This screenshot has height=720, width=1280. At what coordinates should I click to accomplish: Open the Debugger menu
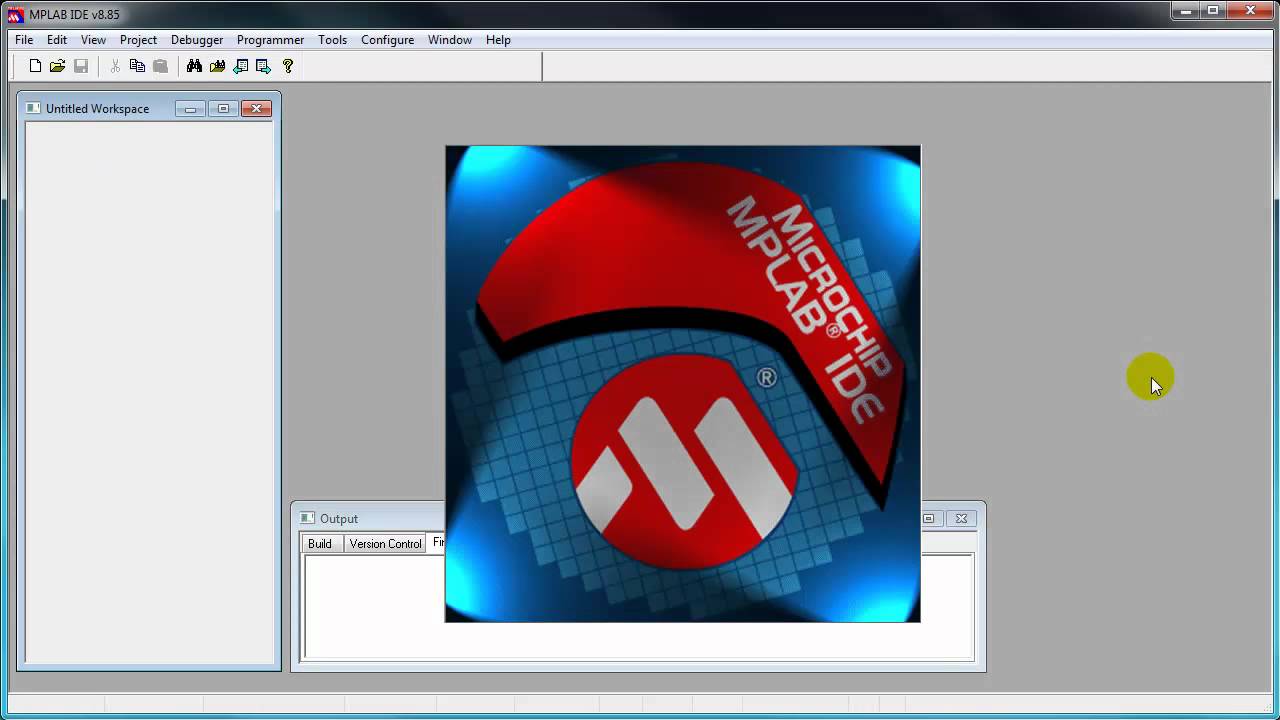pyautogui.click(x=197, y=40)
